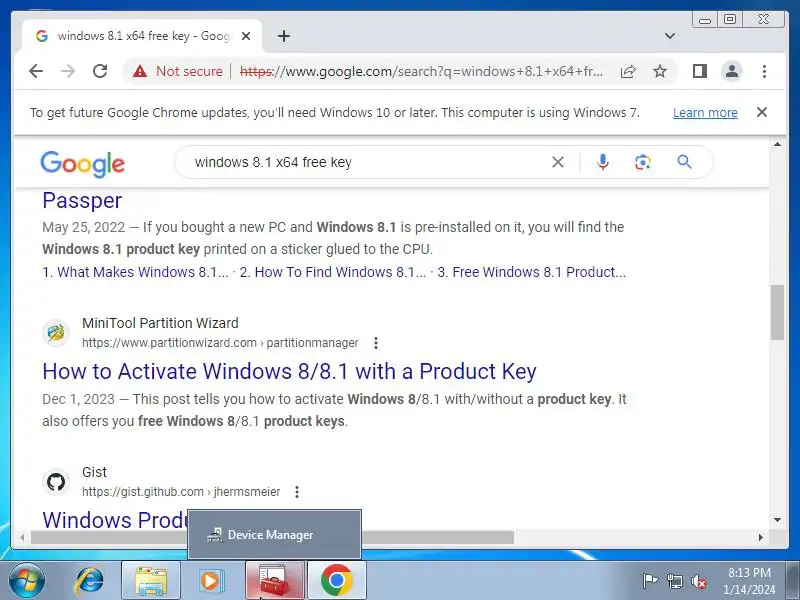Start voice search with microphone icon
The width and height of the screenshot is (800, 600).
(x=603, y=162)
